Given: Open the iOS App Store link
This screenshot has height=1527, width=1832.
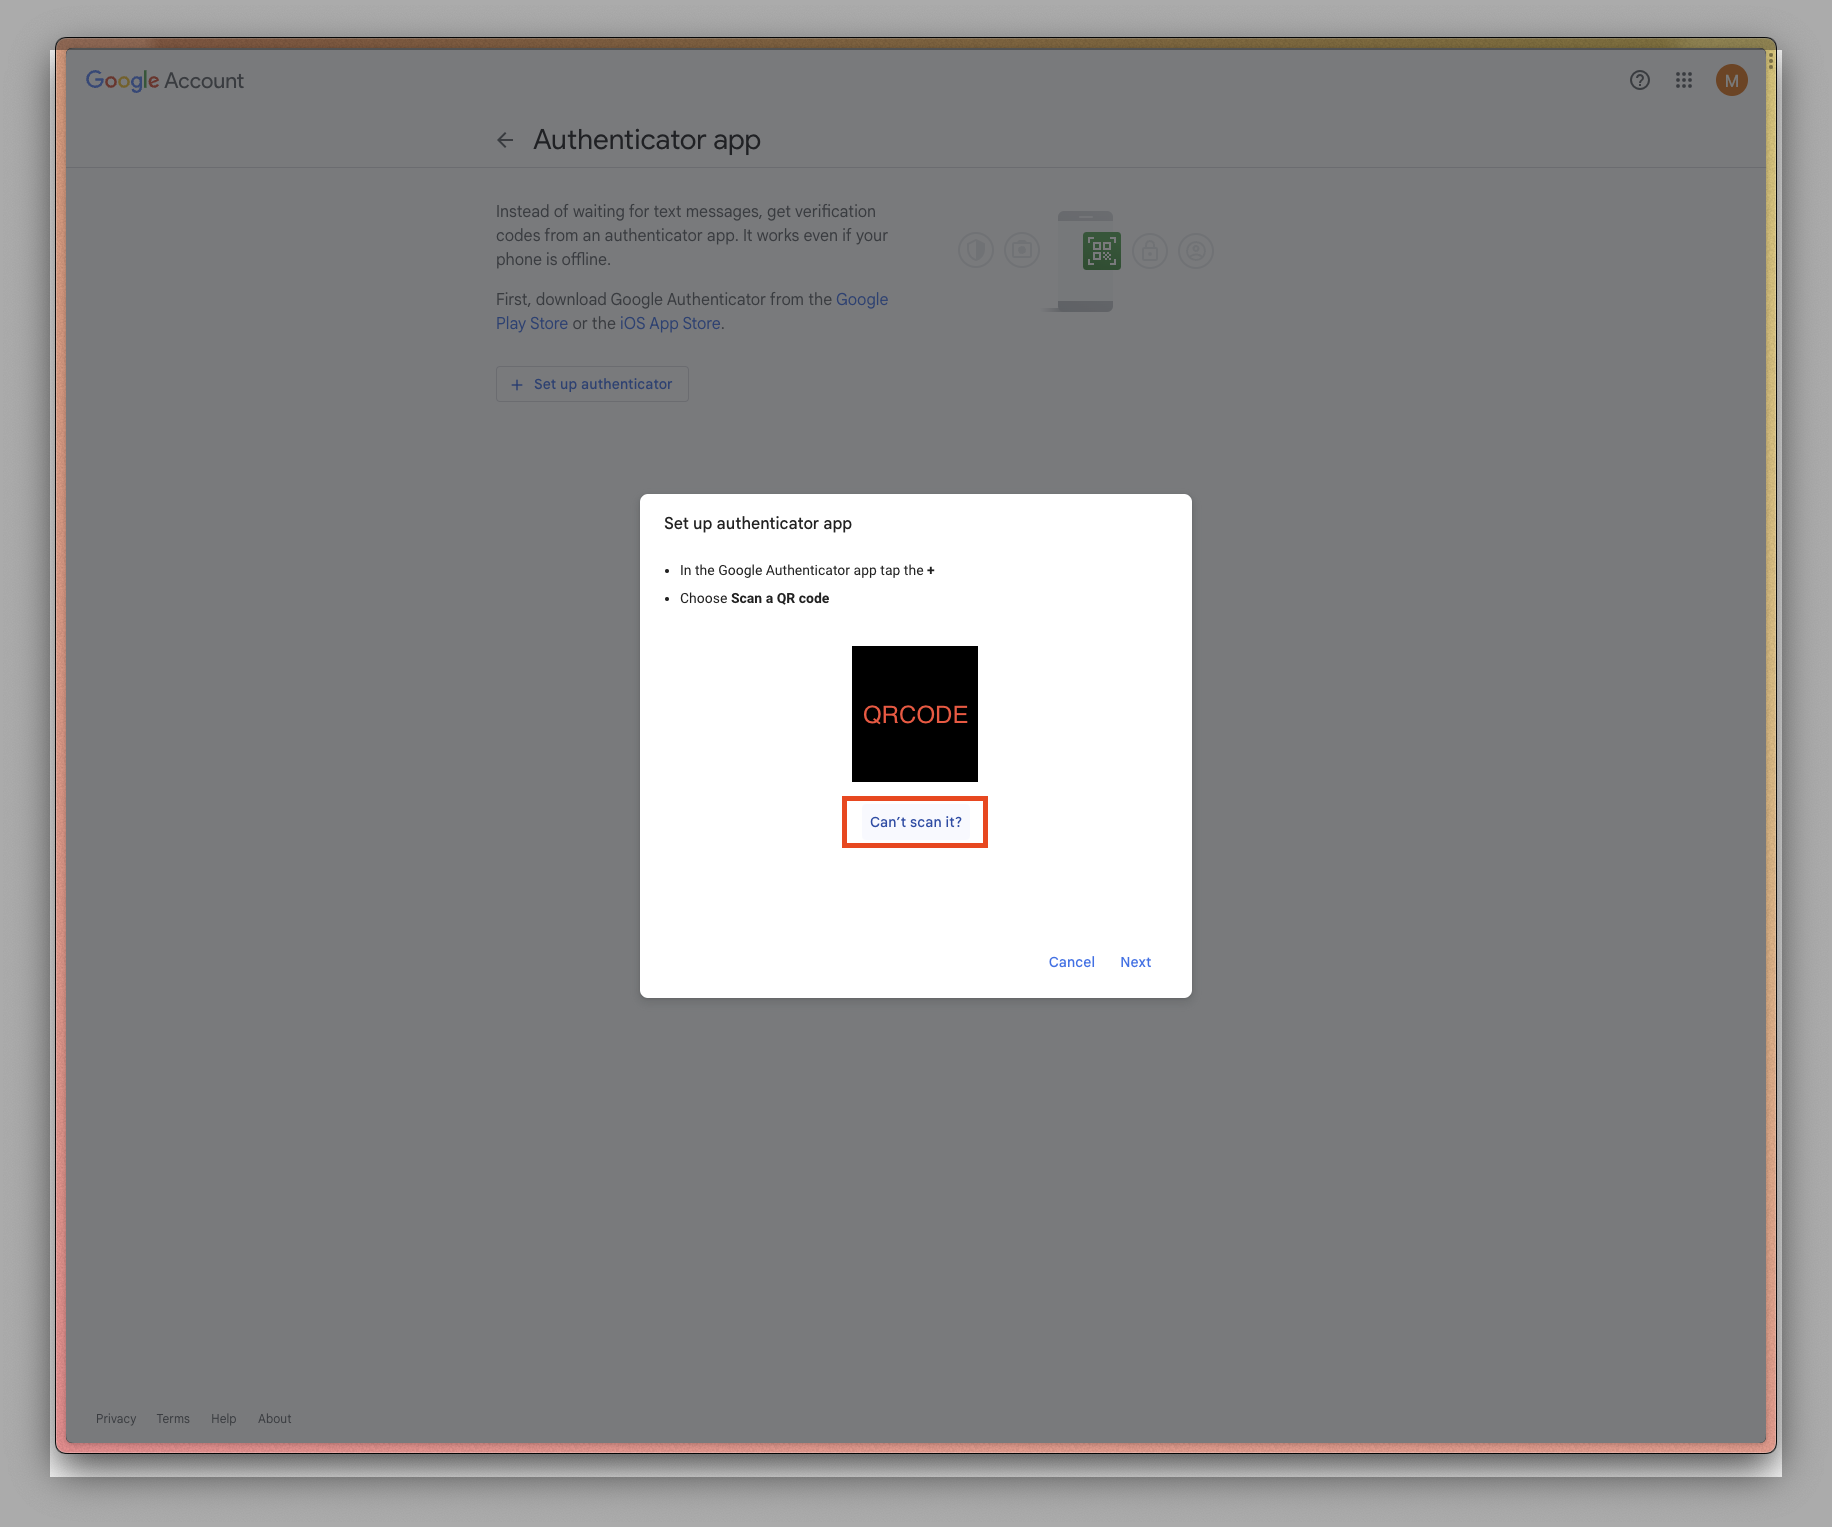Looking at the screenshot, I should point(670,323).
